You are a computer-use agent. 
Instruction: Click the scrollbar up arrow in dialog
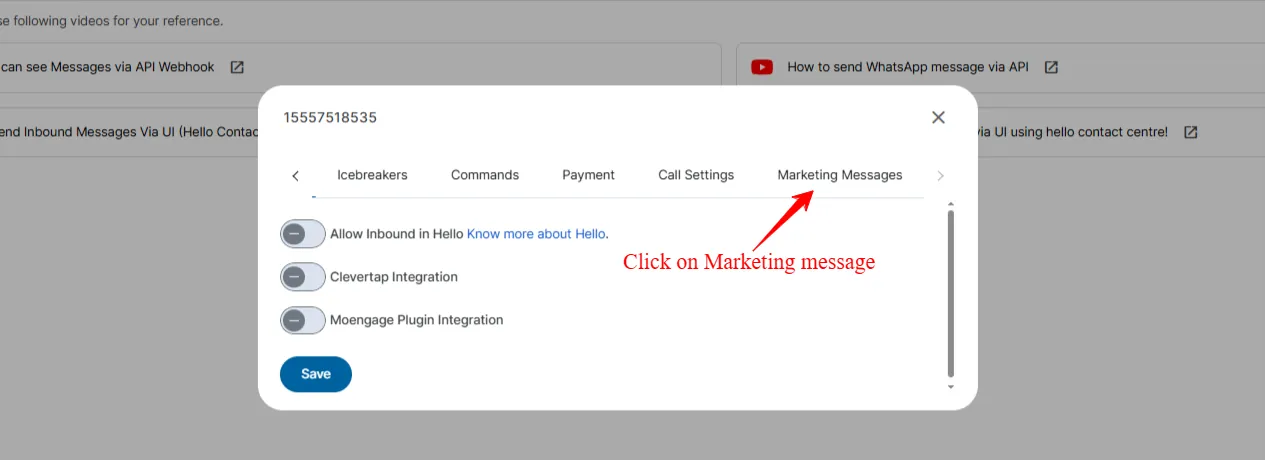[x=950, y=204]
